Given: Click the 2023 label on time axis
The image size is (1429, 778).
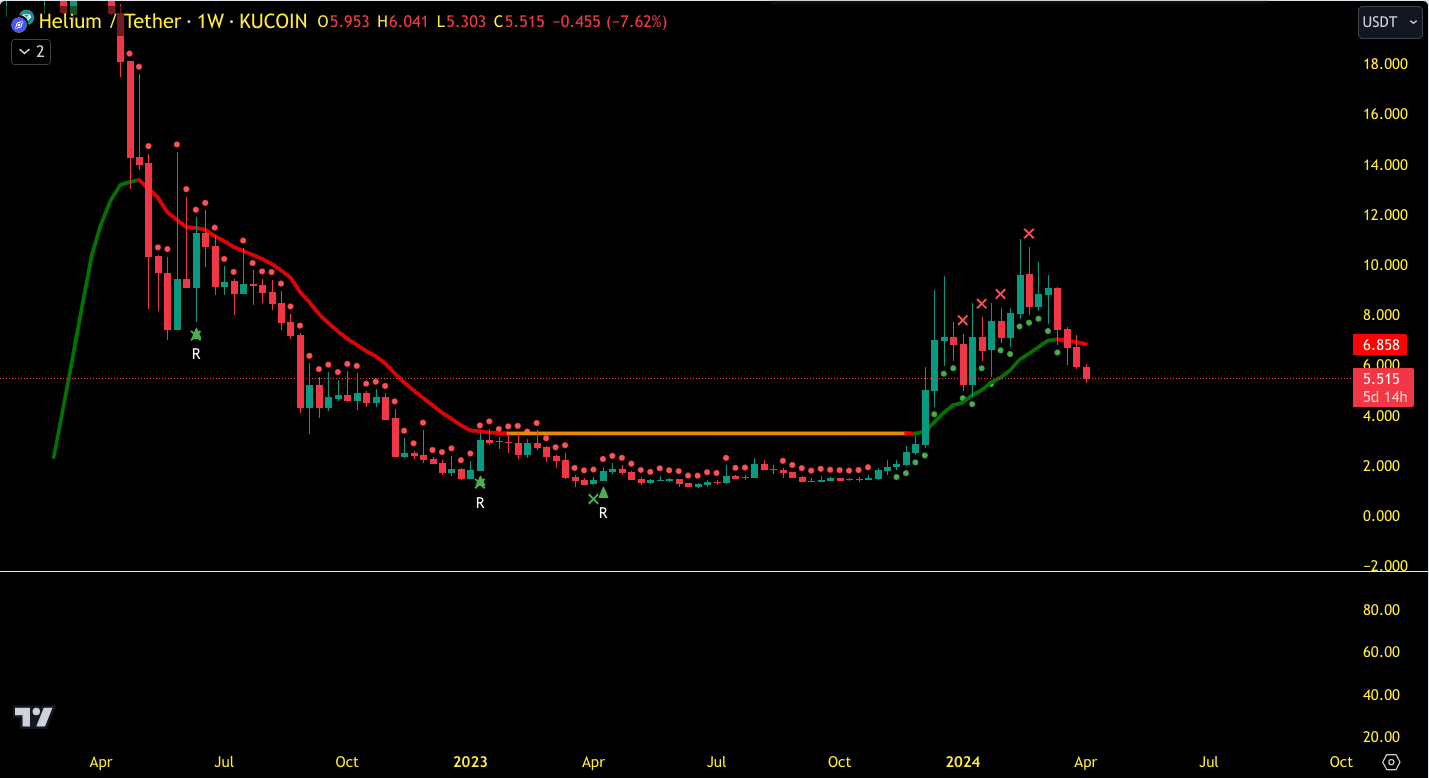Looking at the screenshot, I should [470, 762].
